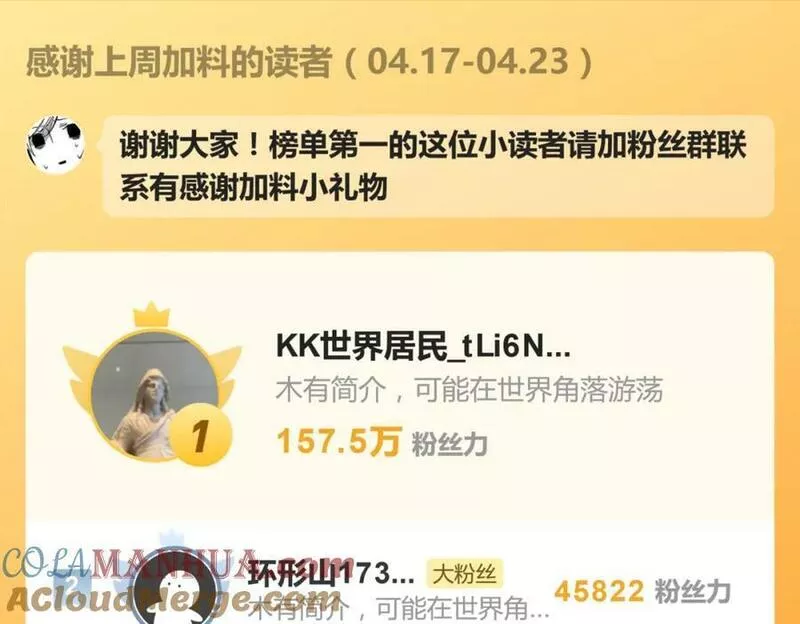Click the date range 04.17-04.23

(x=468, y=62)
